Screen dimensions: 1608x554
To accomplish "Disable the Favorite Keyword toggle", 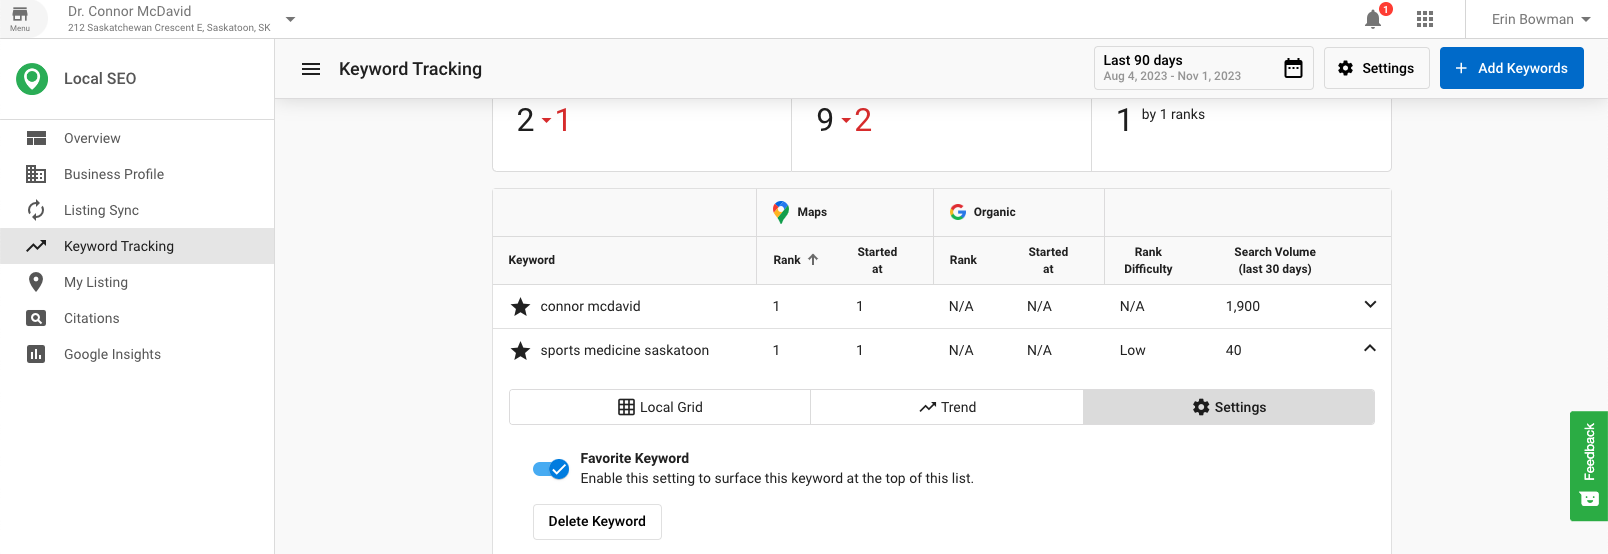I will [x=551, y=469].
